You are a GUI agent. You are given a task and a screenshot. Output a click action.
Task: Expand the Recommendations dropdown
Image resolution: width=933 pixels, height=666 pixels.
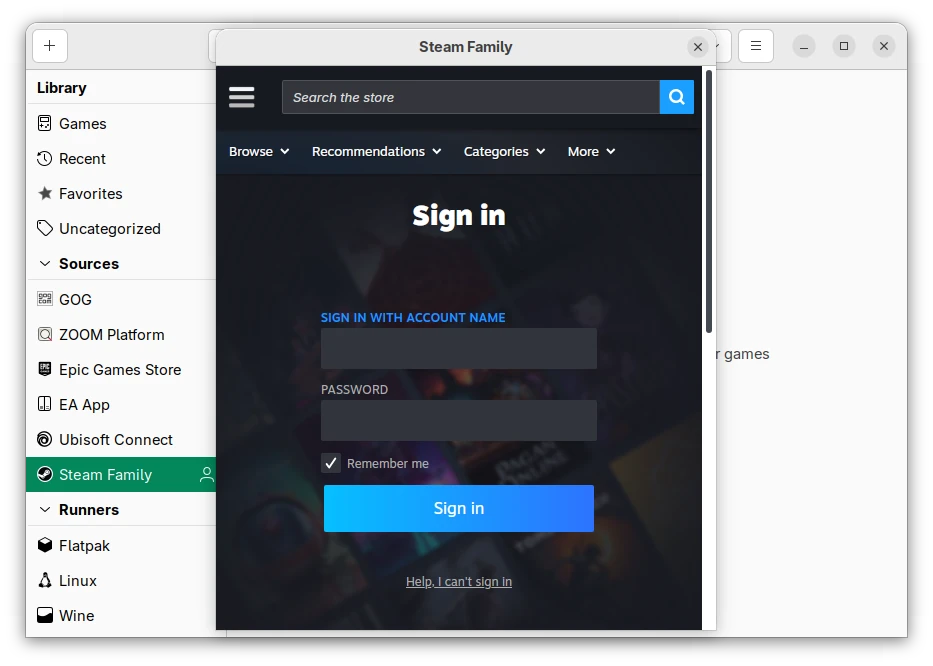(376, 151)
